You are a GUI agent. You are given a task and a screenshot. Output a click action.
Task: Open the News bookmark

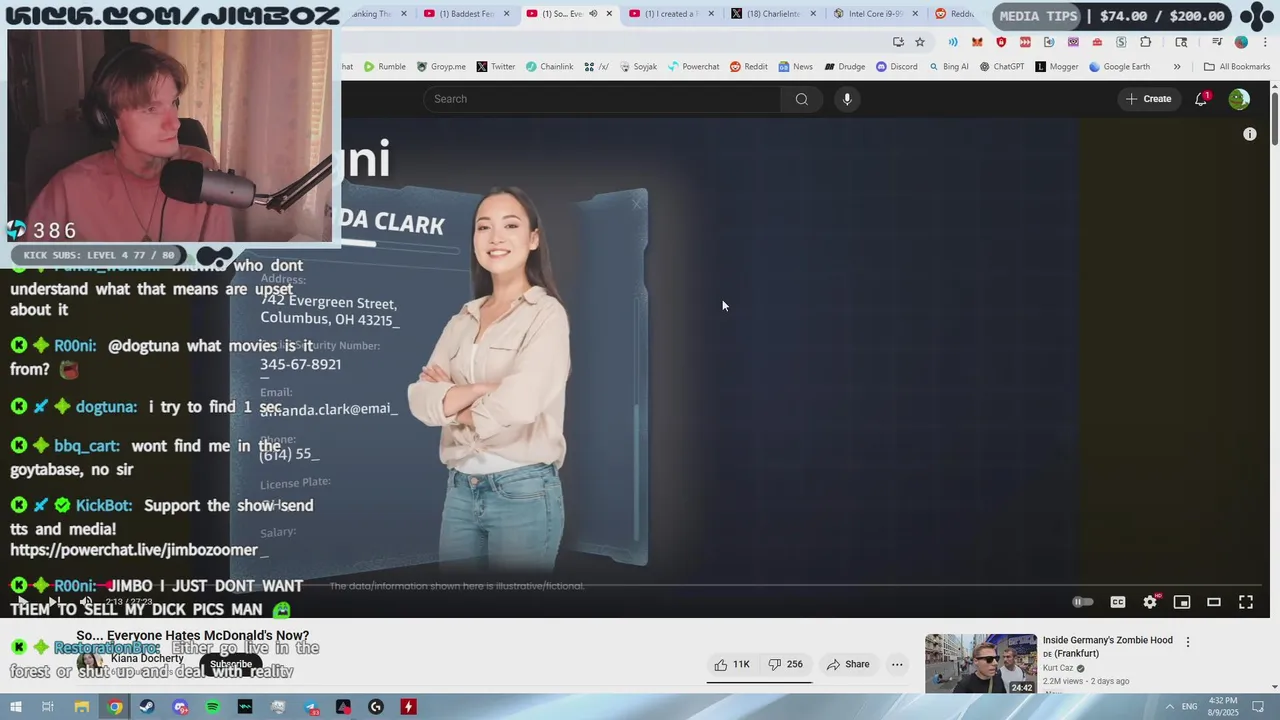[795, 67]
